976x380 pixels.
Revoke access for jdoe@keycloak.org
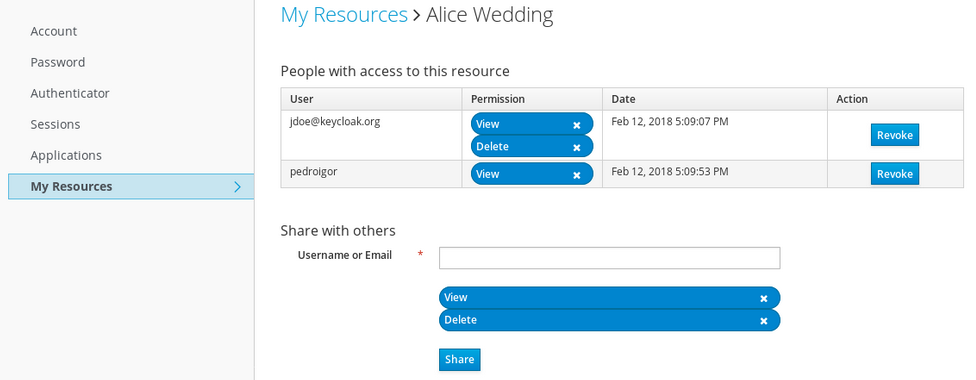coord(894,135)
